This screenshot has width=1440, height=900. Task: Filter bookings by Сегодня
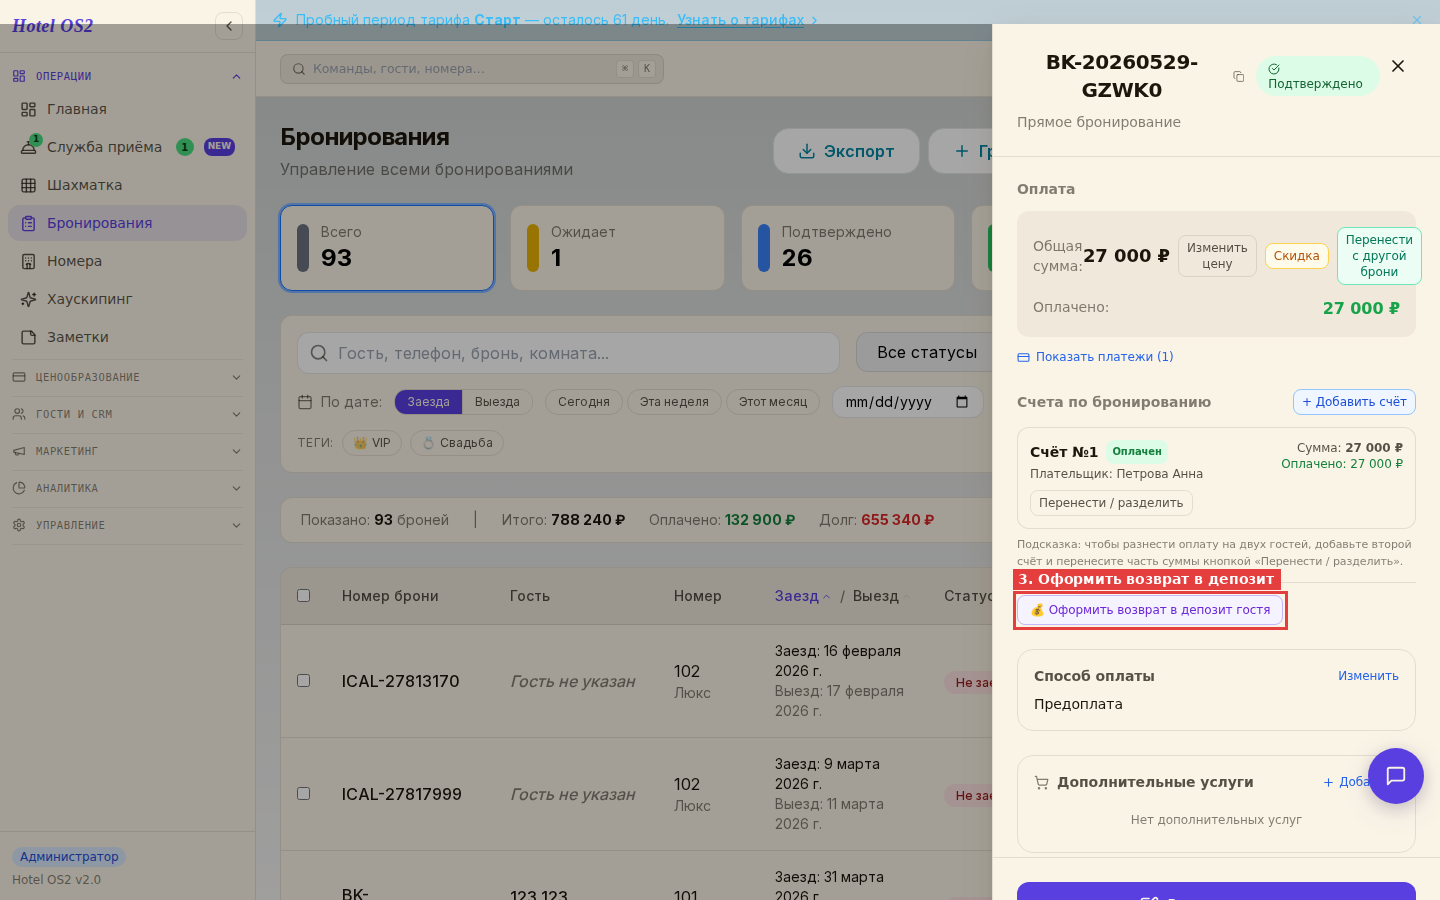pos(584,402)
